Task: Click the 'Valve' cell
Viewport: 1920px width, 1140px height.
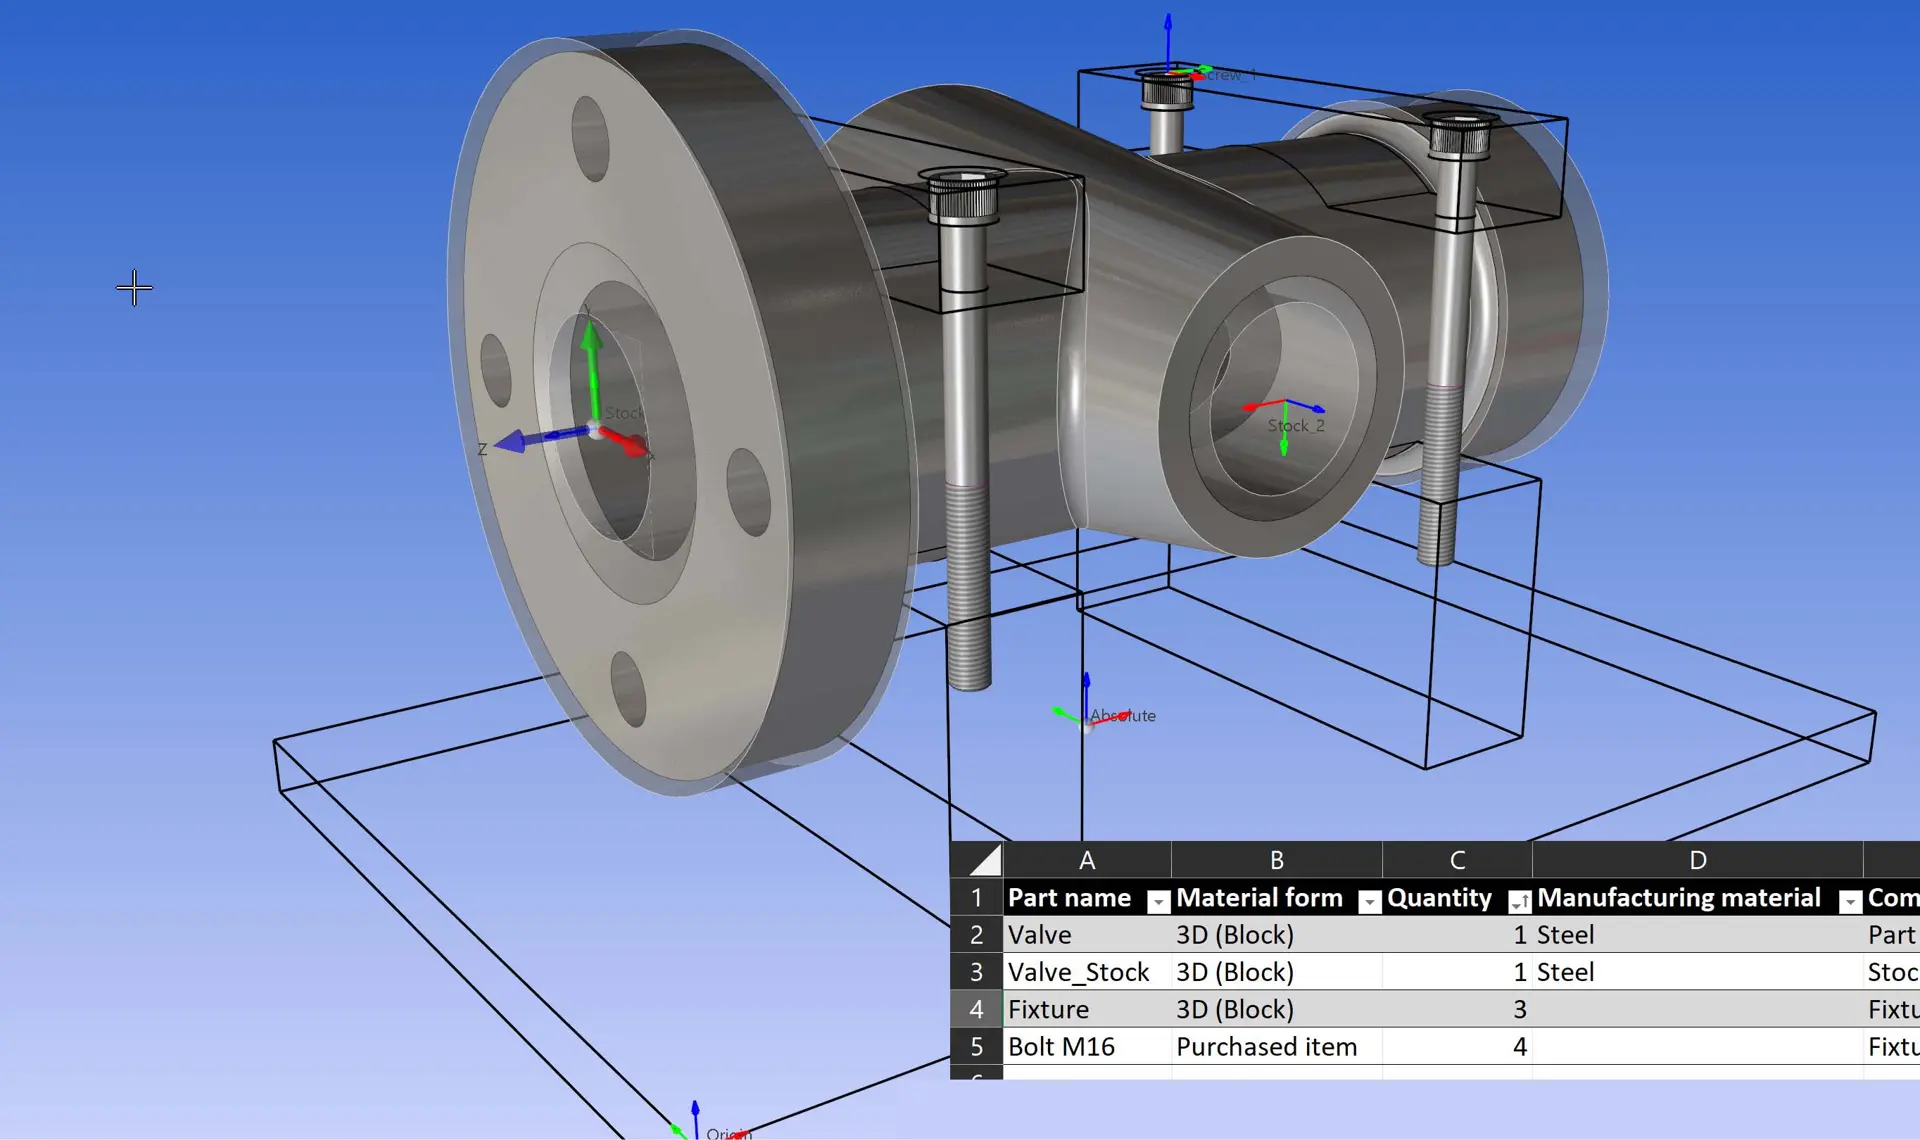Action: [1087, 935]
